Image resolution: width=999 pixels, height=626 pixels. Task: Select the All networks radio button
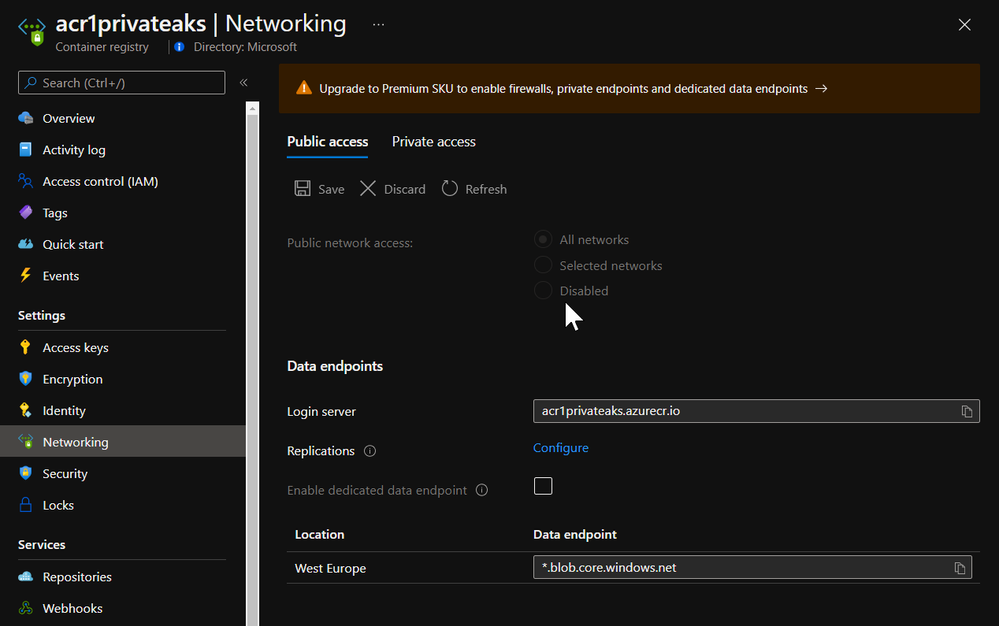[x=543, y=239]
